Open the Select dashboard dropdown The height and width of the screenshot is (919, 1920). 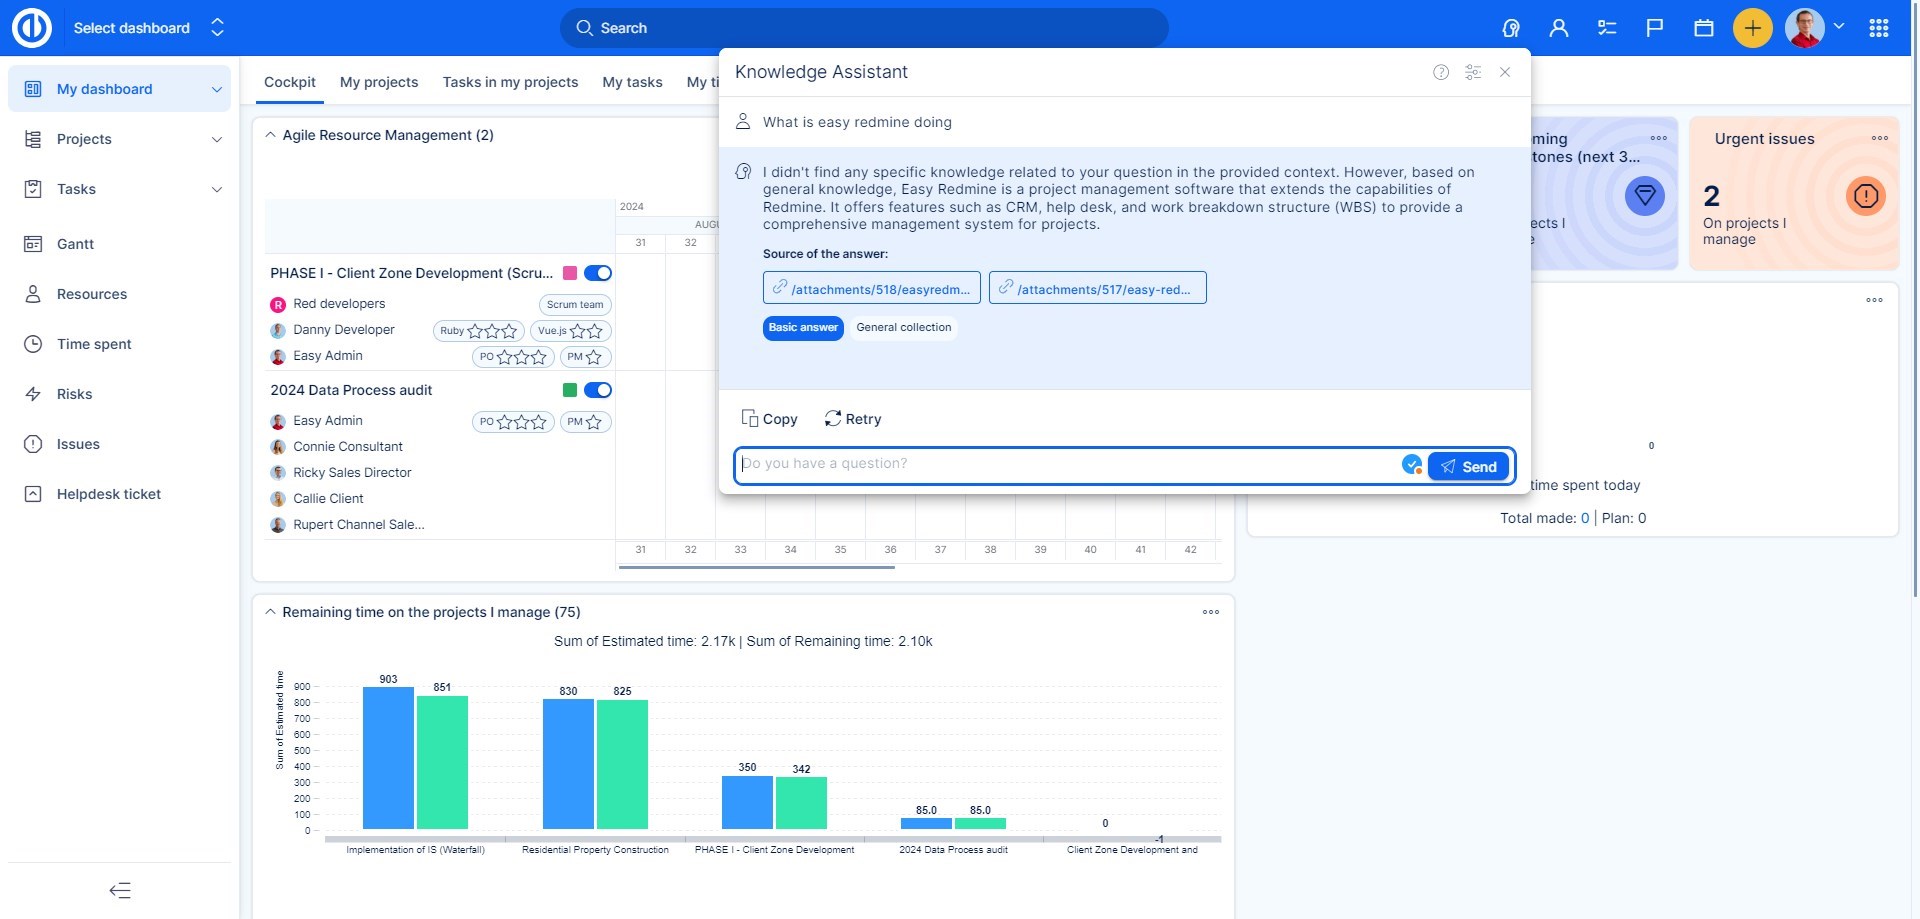click(x=148, y=28)
